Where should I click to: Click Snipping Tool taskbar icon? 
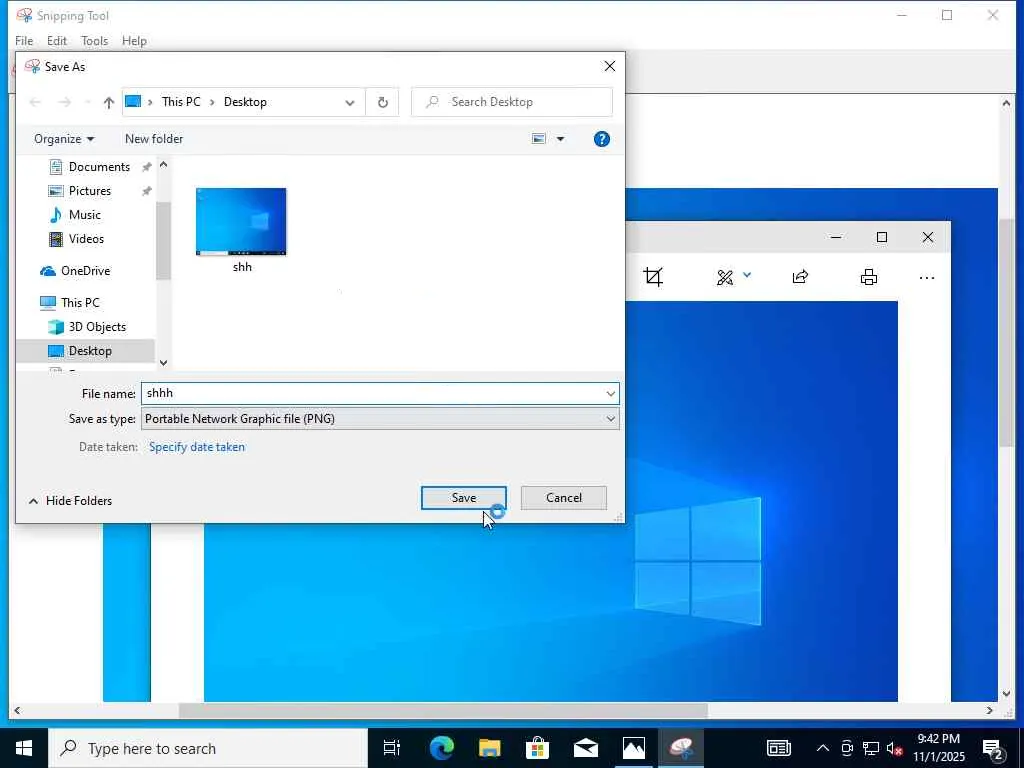point(682,748)
